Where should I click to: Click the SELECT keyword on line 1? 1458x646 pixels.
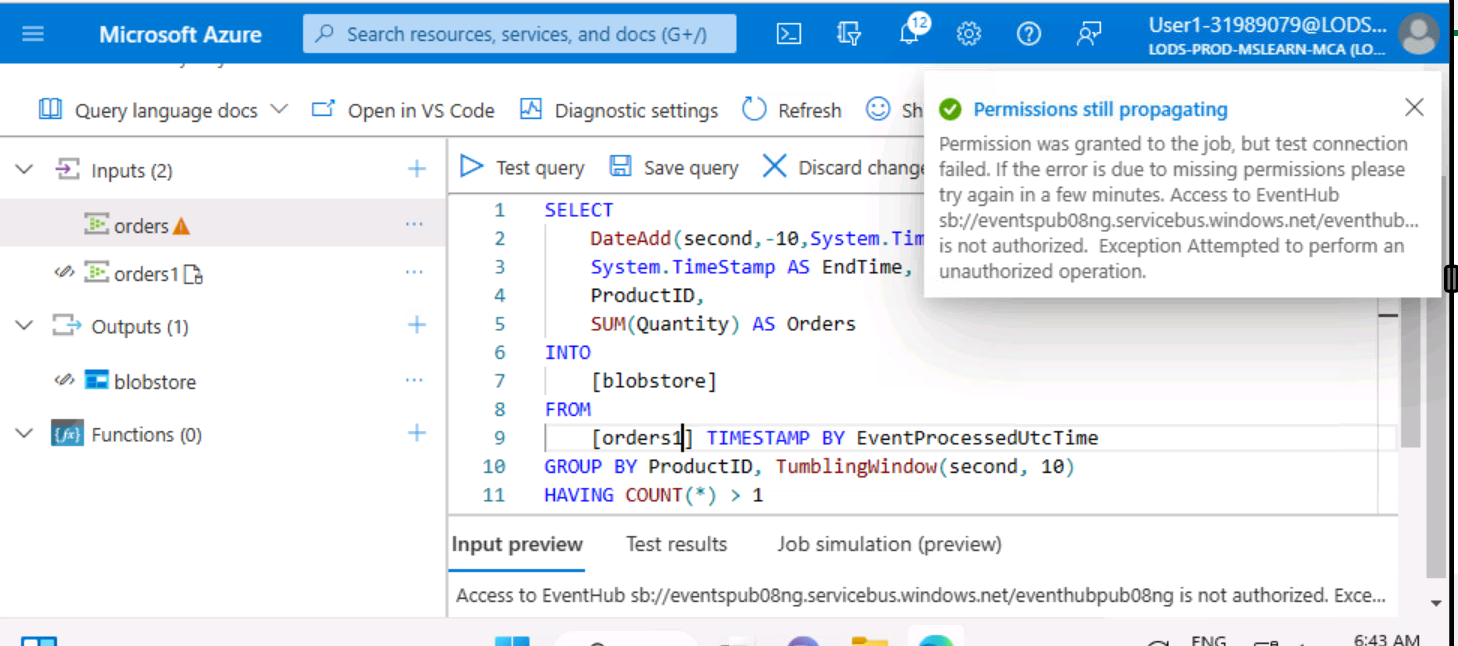pos(579,210)
